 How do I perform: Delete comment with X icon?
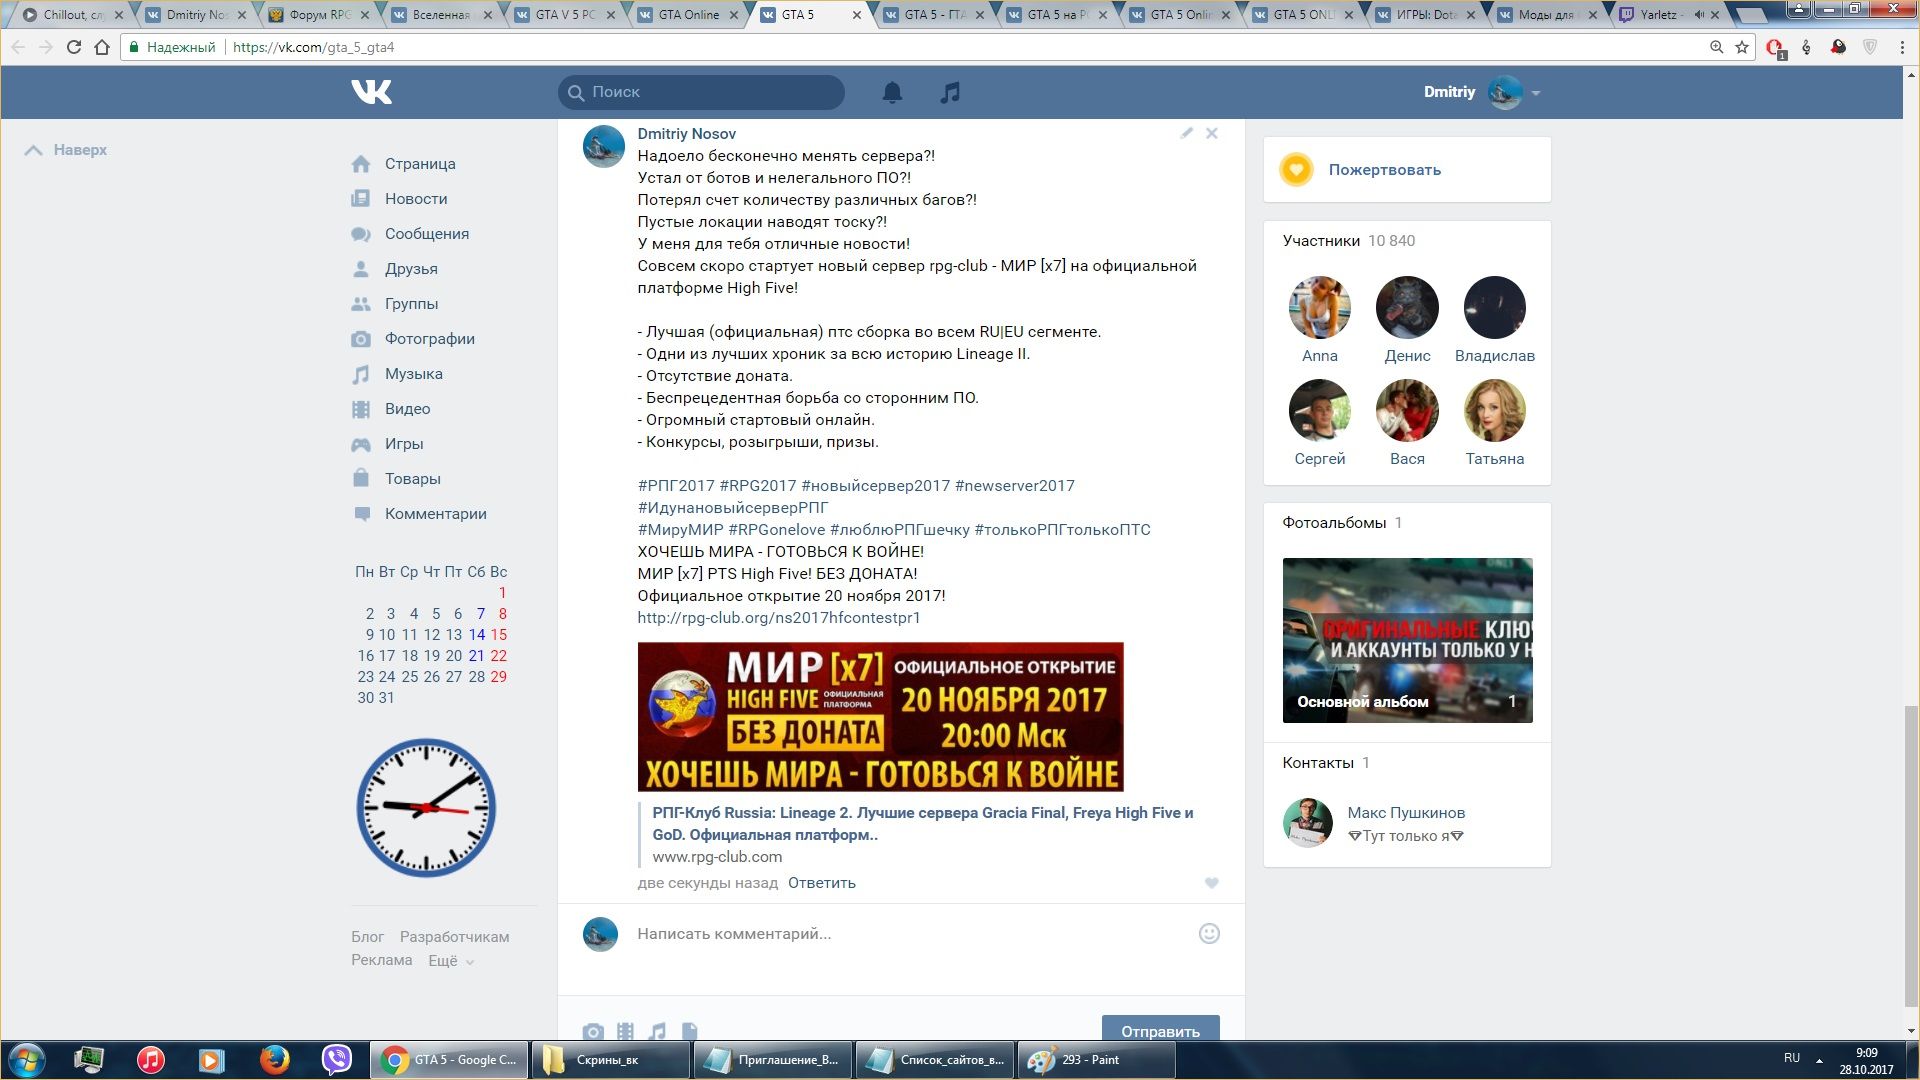point(1212,133)
